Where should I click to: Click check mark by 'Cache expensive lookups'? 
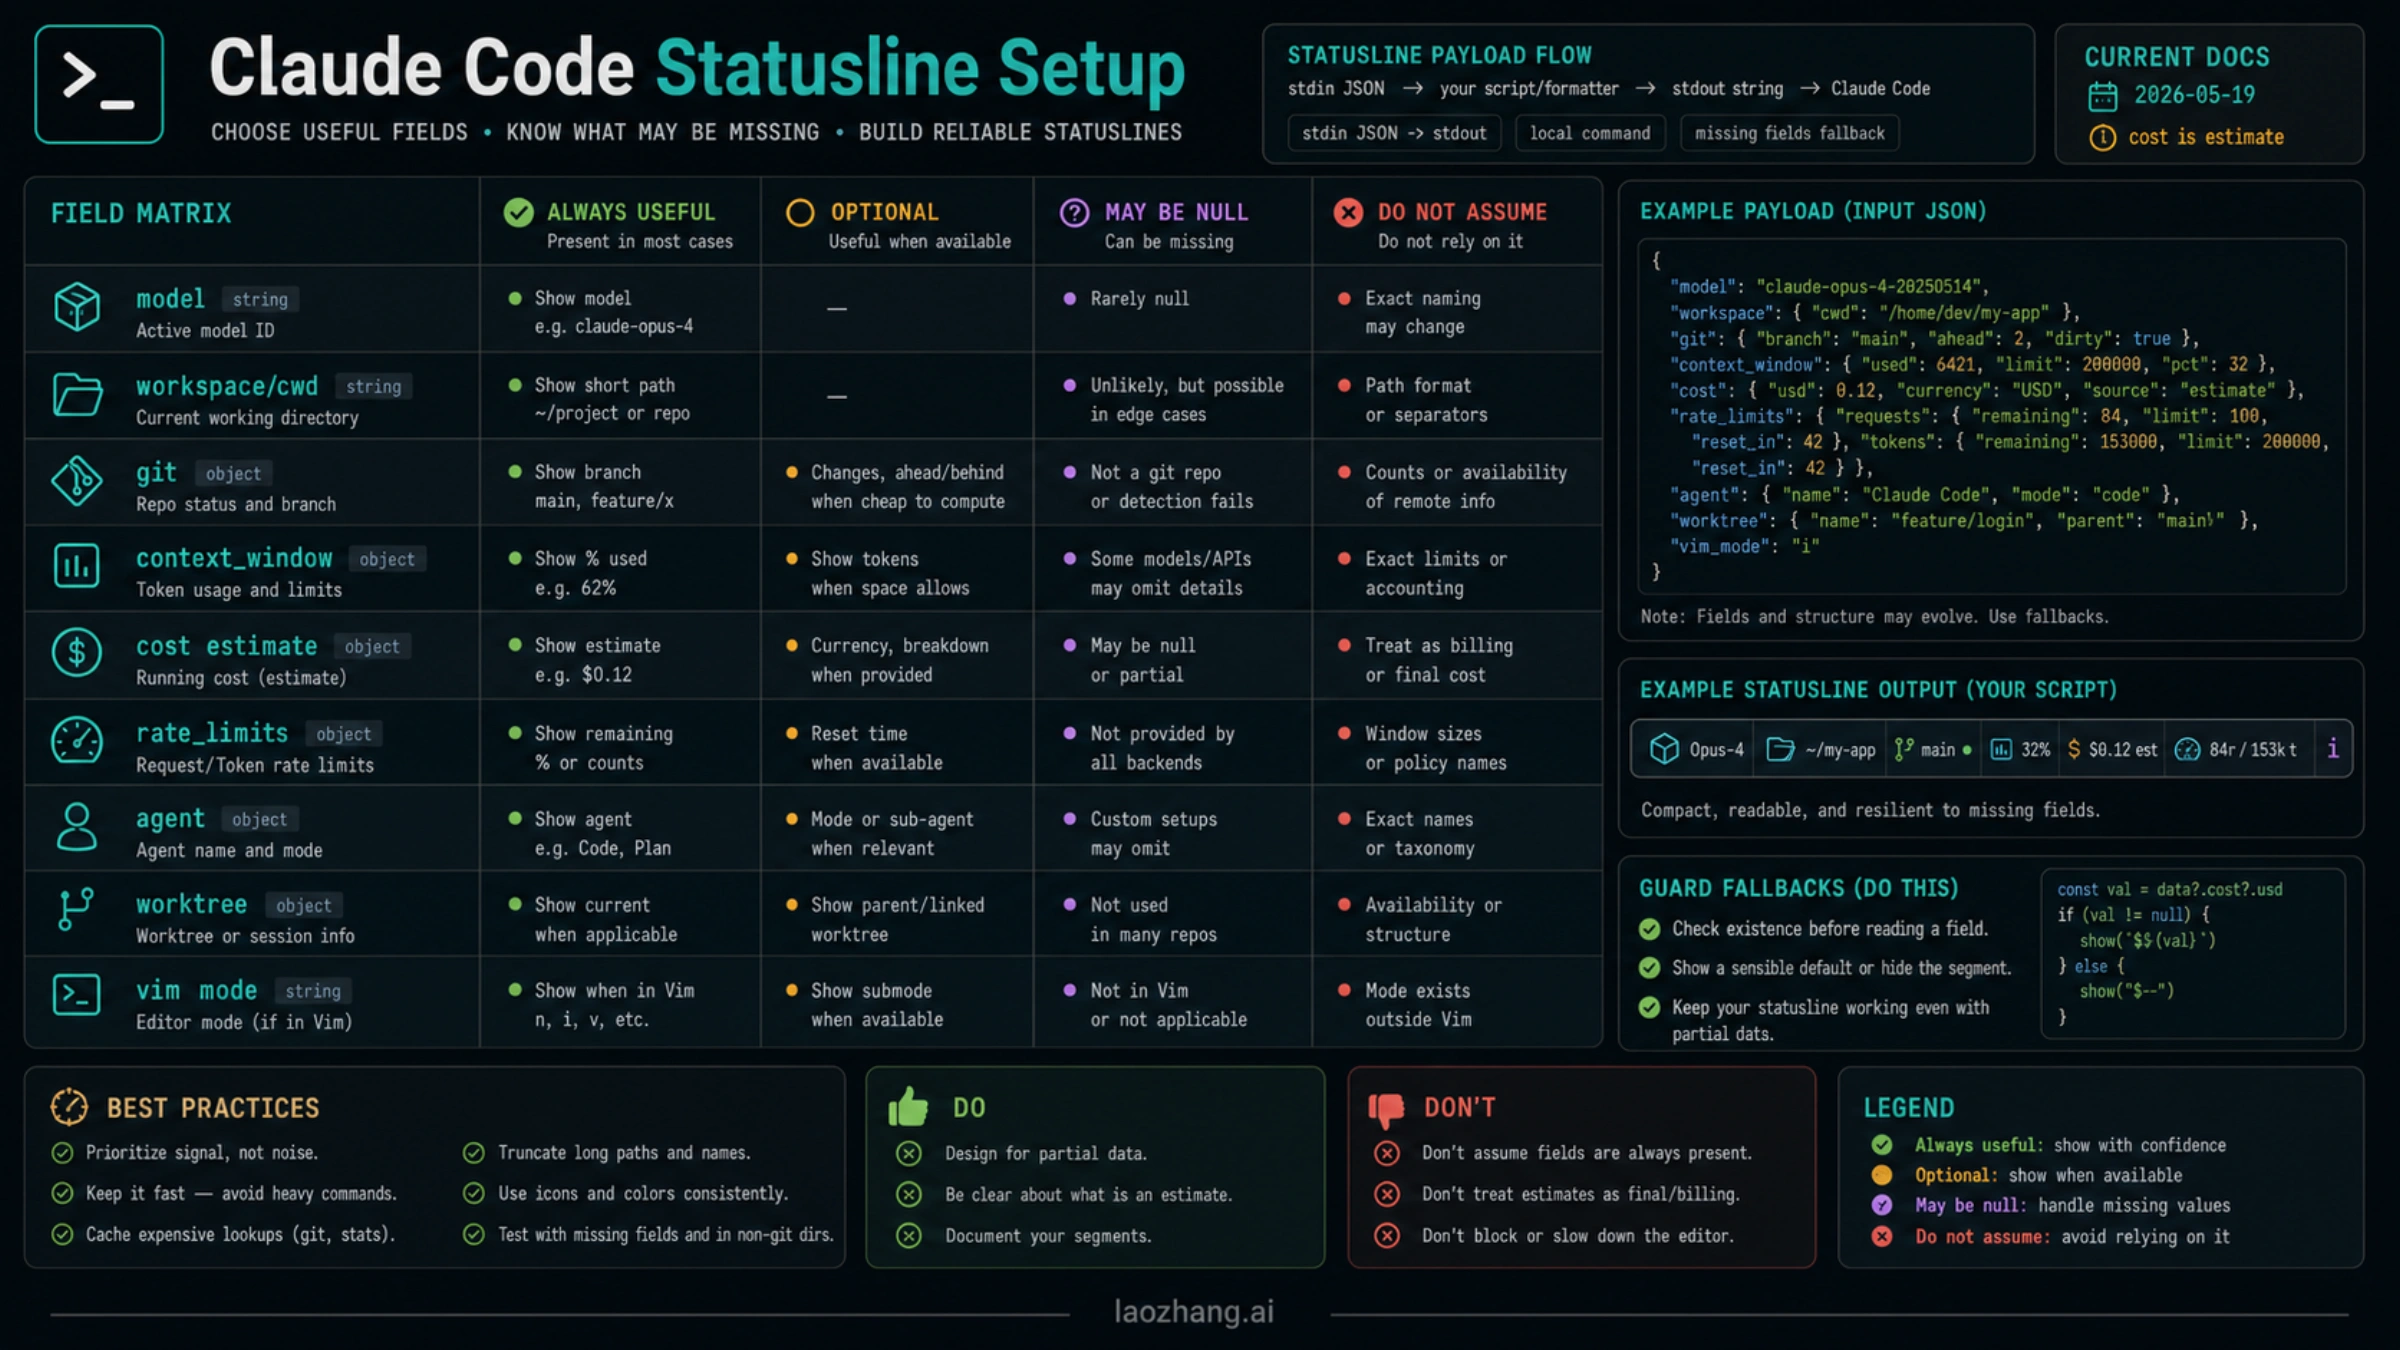pyautogui.click(x=62, y=1234)
